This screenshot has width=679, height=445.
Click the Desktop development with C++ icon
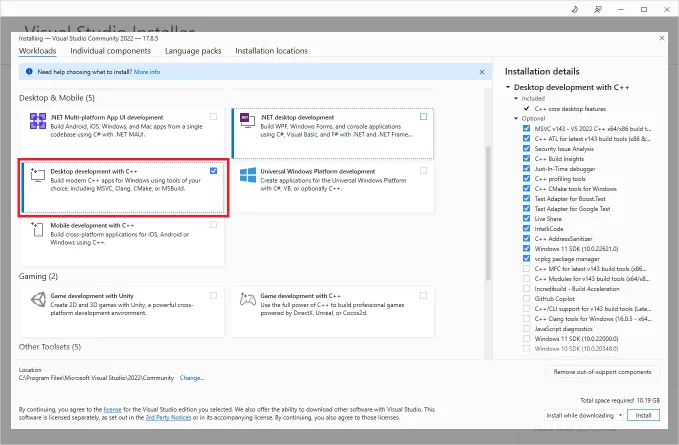[x=38, y=175]
